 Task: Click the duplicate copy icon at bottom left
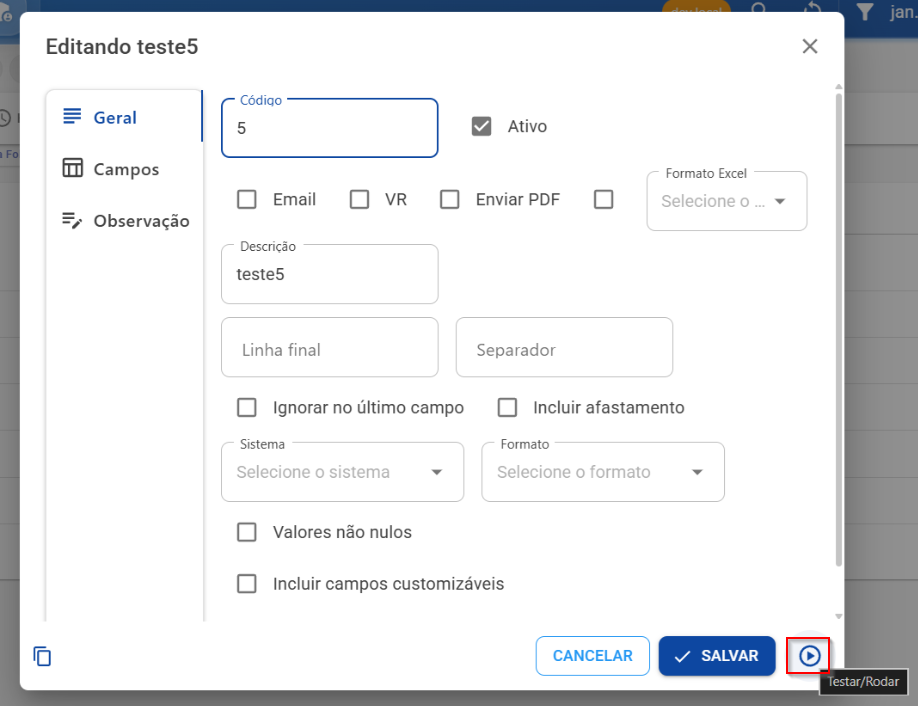(x=42, y=656)
